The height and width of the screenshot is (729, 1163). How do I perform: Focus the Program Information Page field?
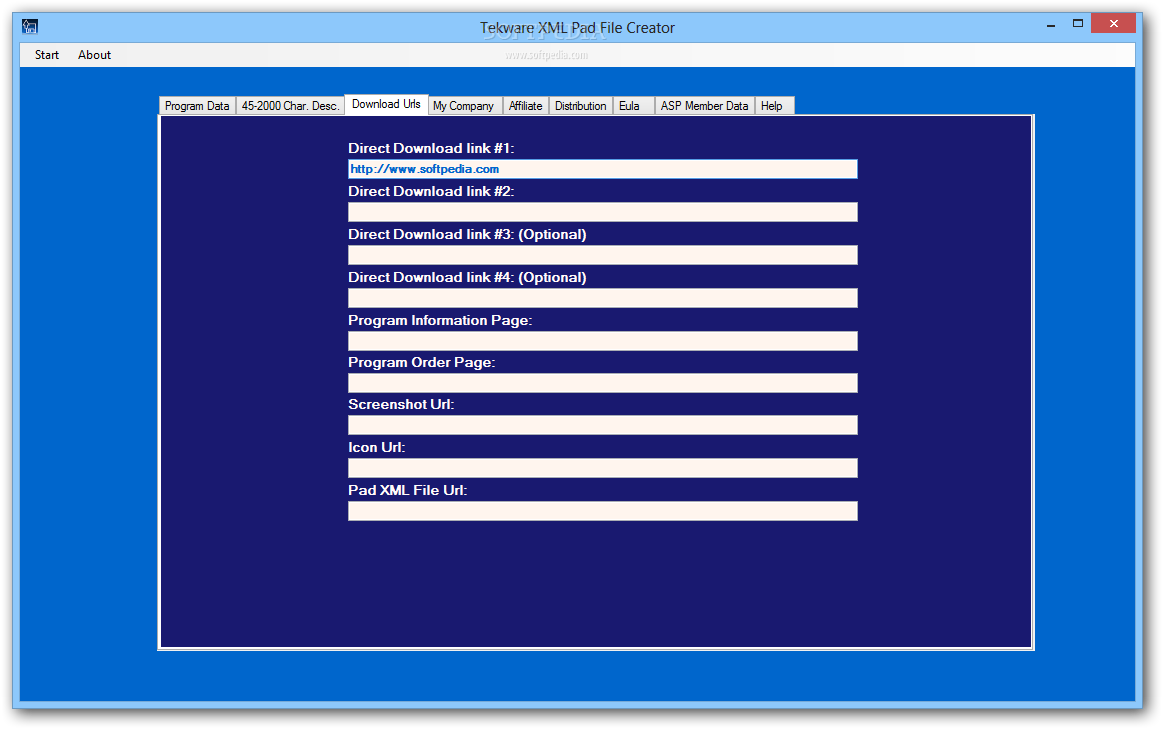pyautogui.click(x=602, y=341)
